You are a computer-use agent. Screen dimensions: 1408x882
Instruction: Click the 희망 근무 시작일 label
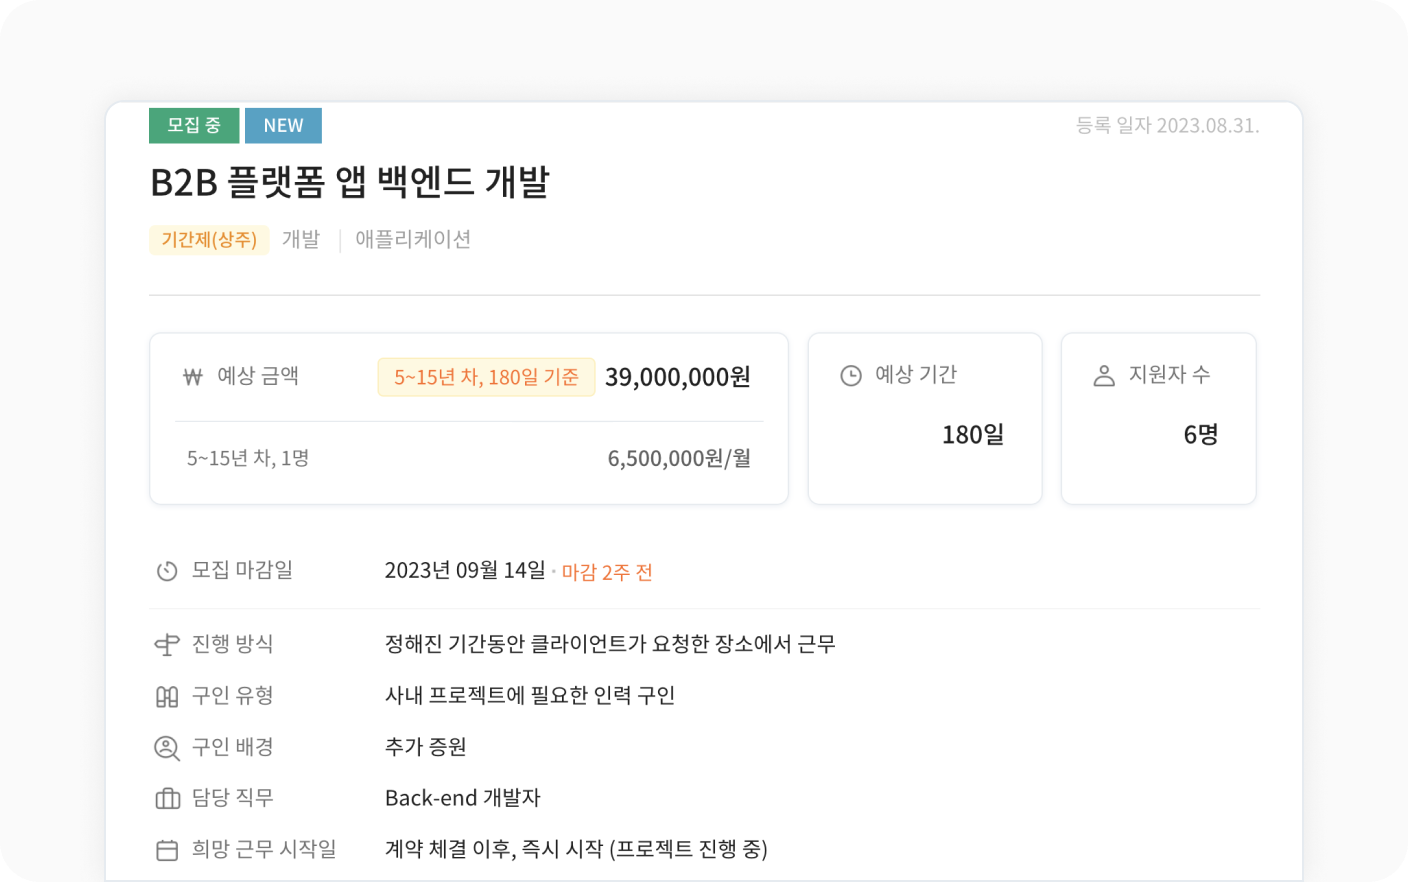click(x=264, y=849)
